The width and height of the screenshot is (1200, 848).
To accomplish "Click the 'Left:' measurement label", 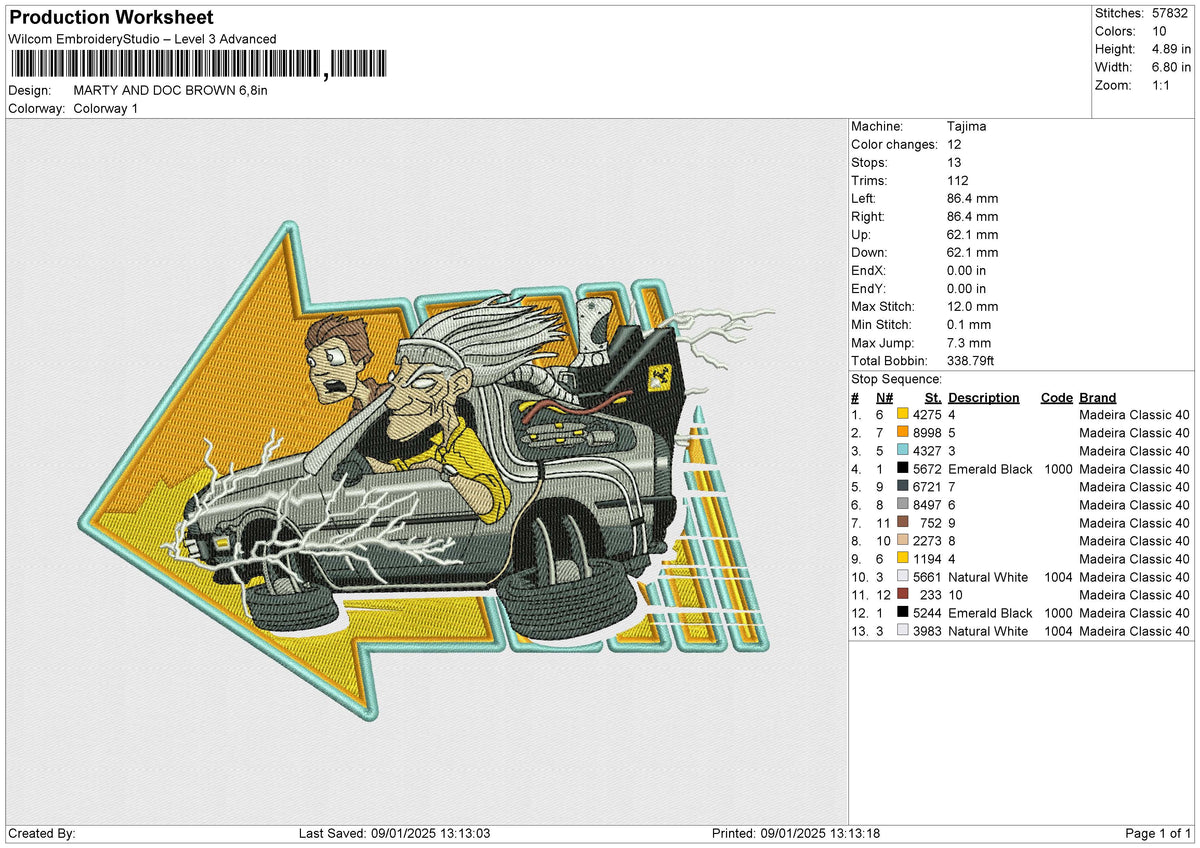I will point(865,199).
